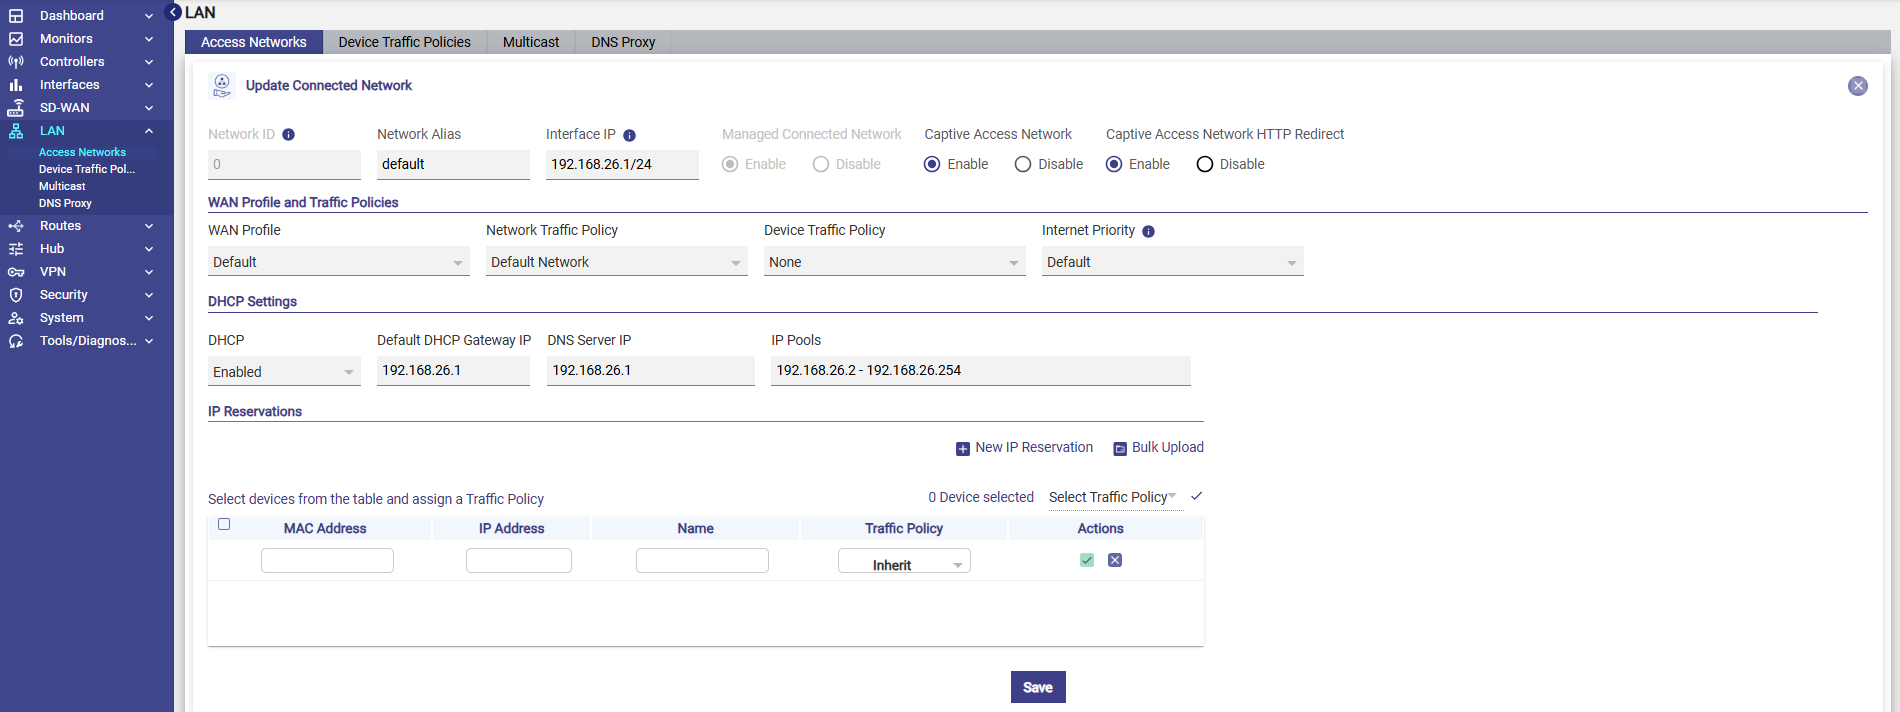Click the Network Alias input field
The height and width of the screenshot is (712, 1900).
pyautogui.click(x=452, y=164)
